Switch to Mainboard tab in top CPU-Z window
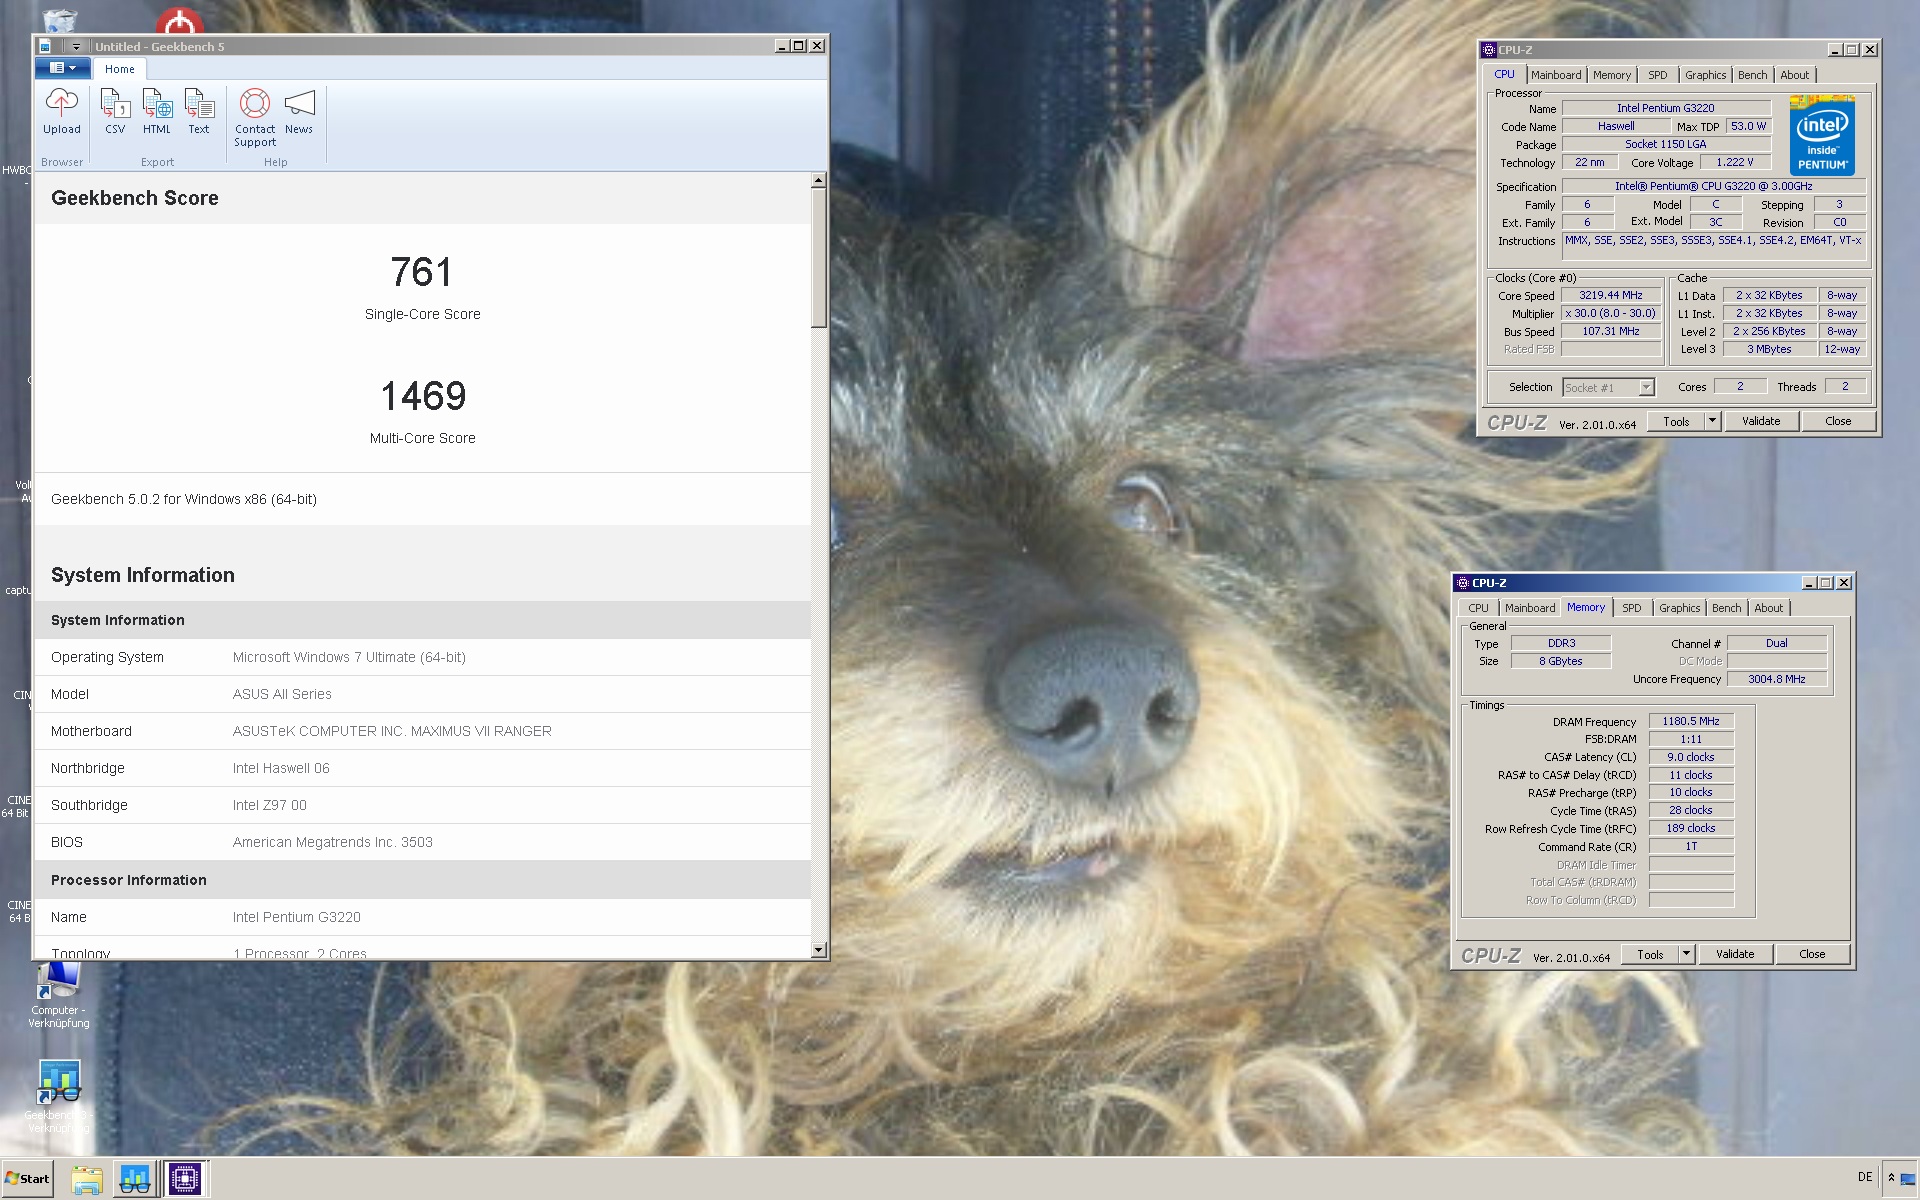1920x1200 pixels. 1556,75
